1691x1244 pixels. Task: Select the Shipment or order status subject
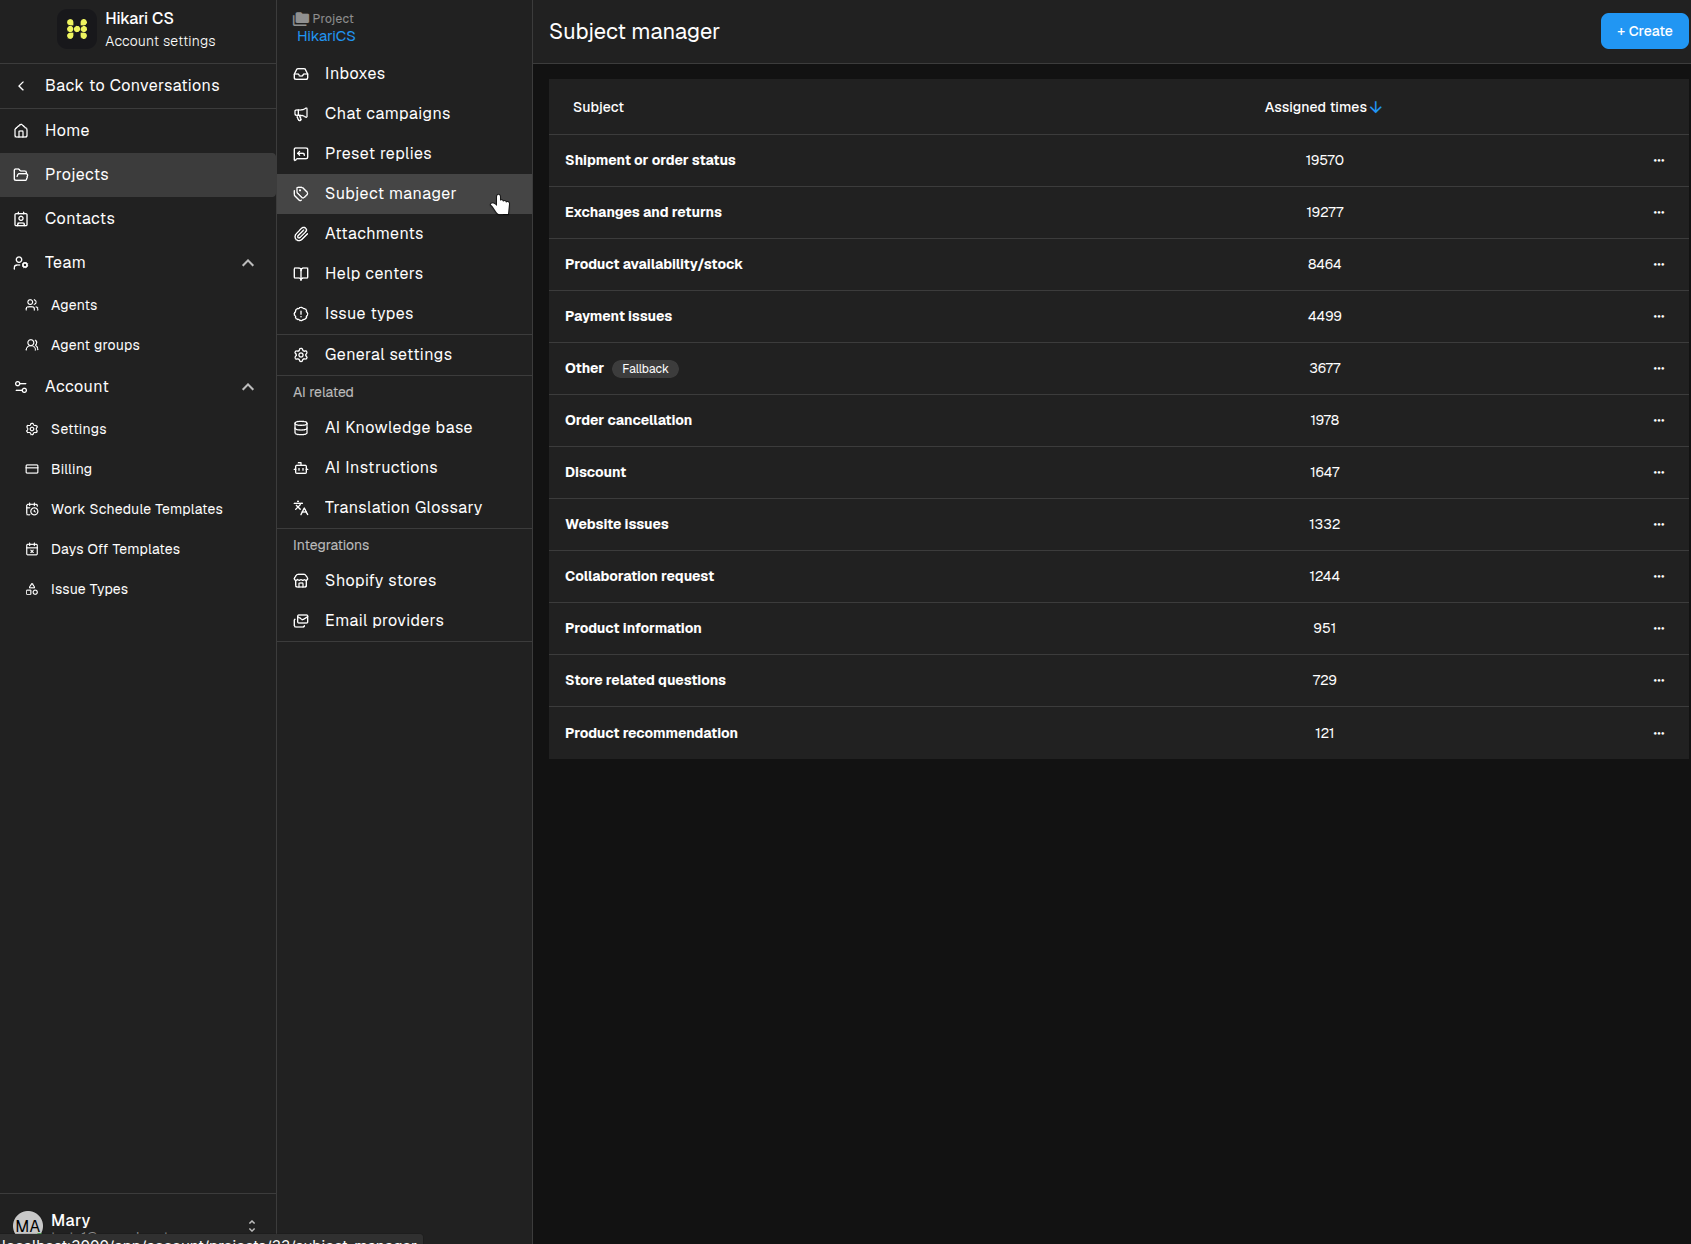[650, 160]
